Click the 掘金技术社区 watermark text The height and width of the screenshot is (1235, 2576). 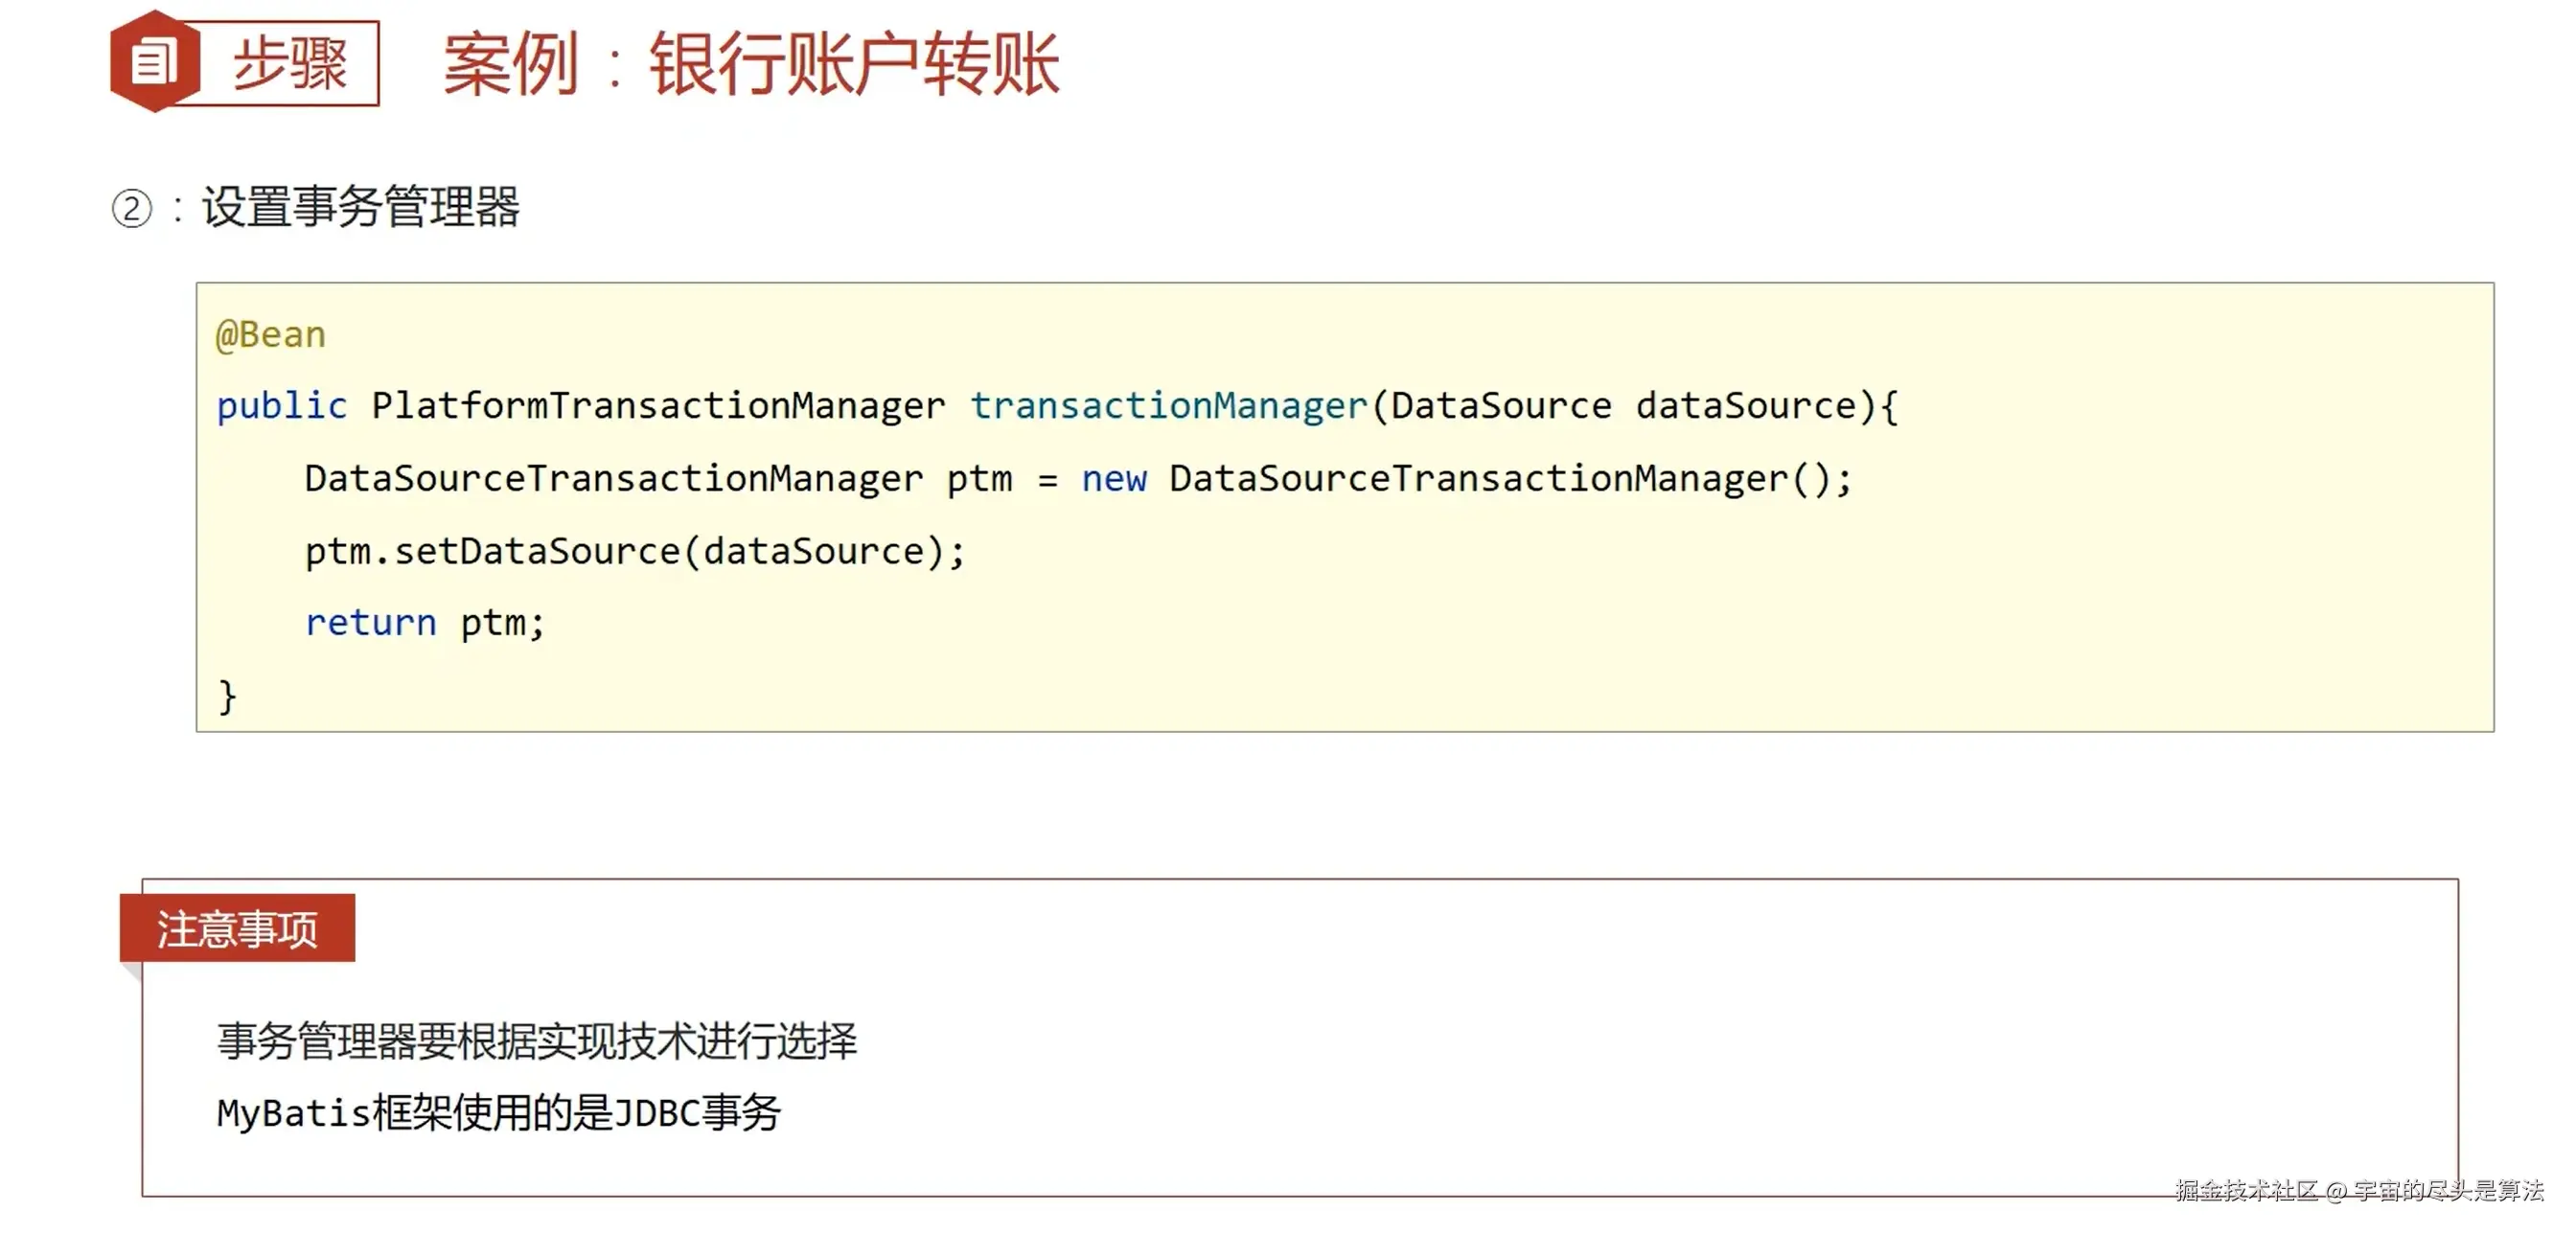(2246, 1190)
